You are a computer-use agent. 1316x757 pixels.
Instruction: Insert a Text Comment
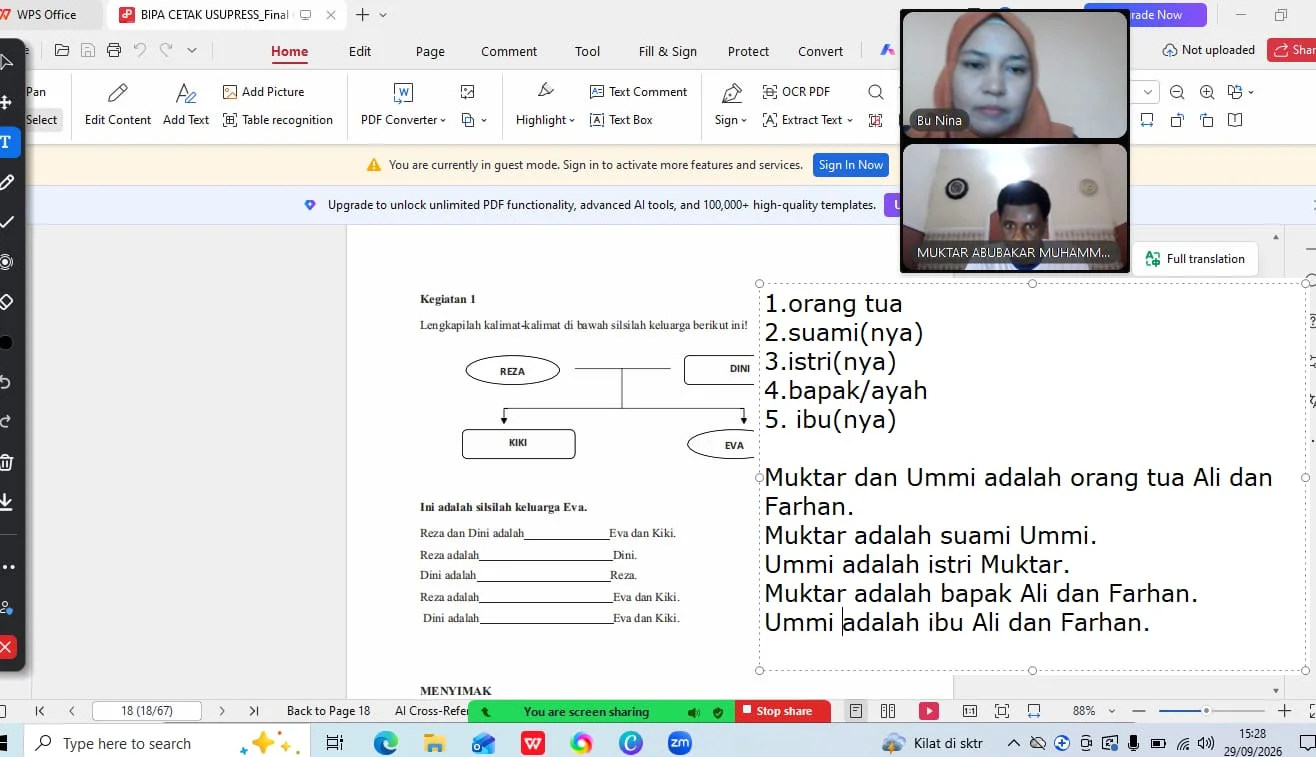pyautogui.click(x=638, y=91)
